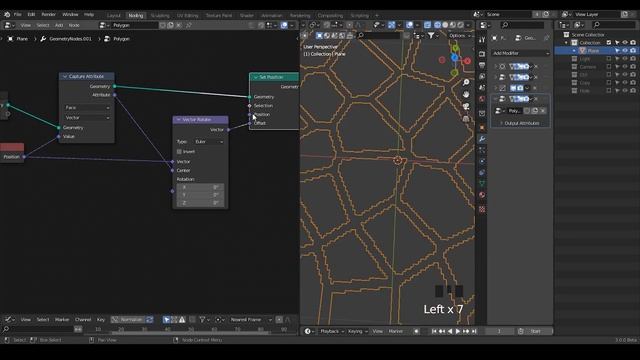This screenshot has height=360, width=640.
Task: Collapse the Vector Rotate node
Action: (x=178, y=120)
